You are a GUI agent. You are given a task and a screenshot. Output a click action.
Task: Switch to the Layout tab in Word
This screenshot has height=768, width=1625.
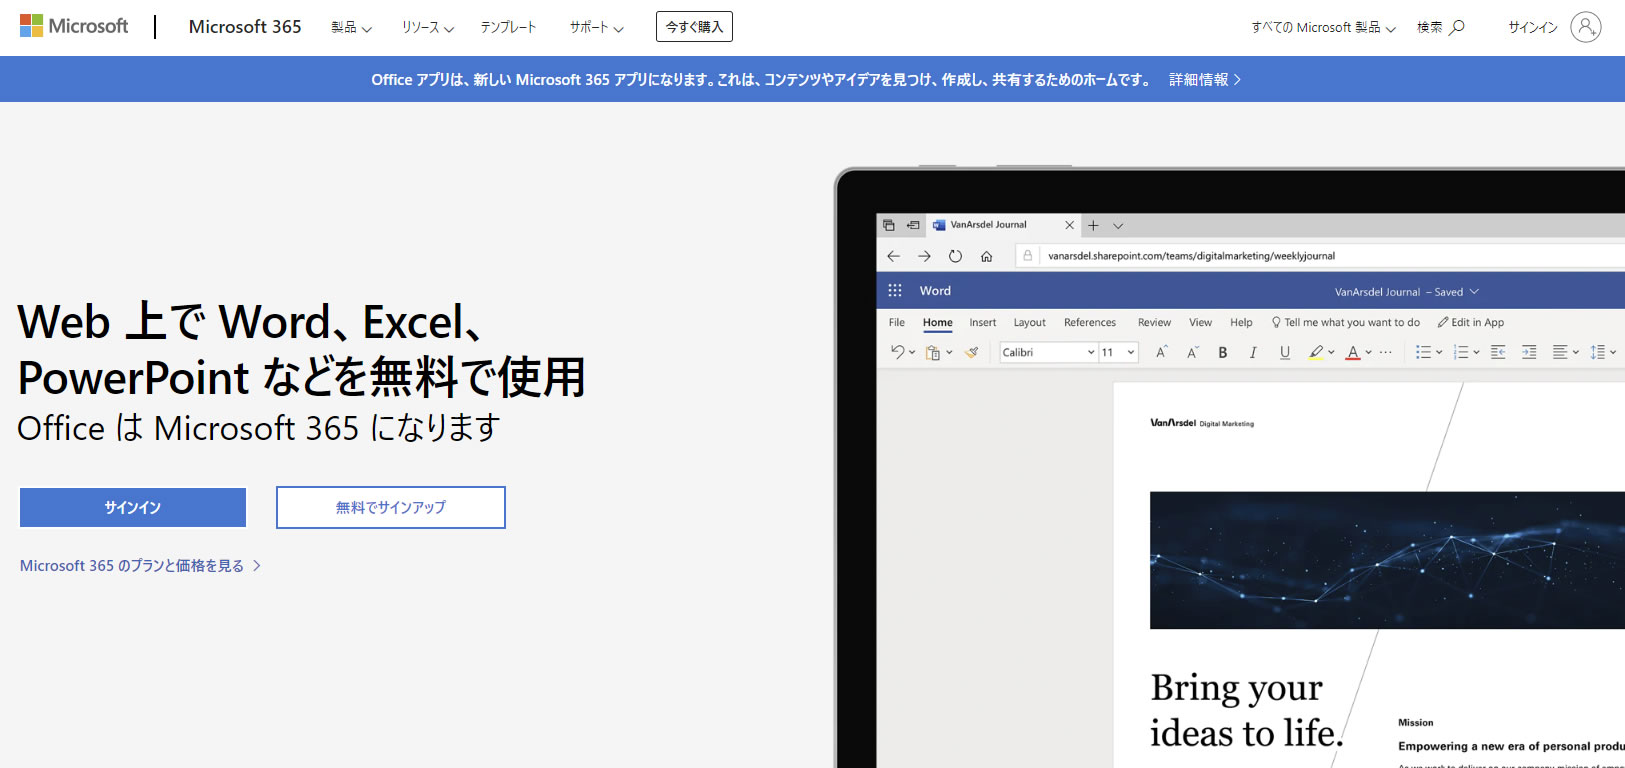tap(1029, 322)
